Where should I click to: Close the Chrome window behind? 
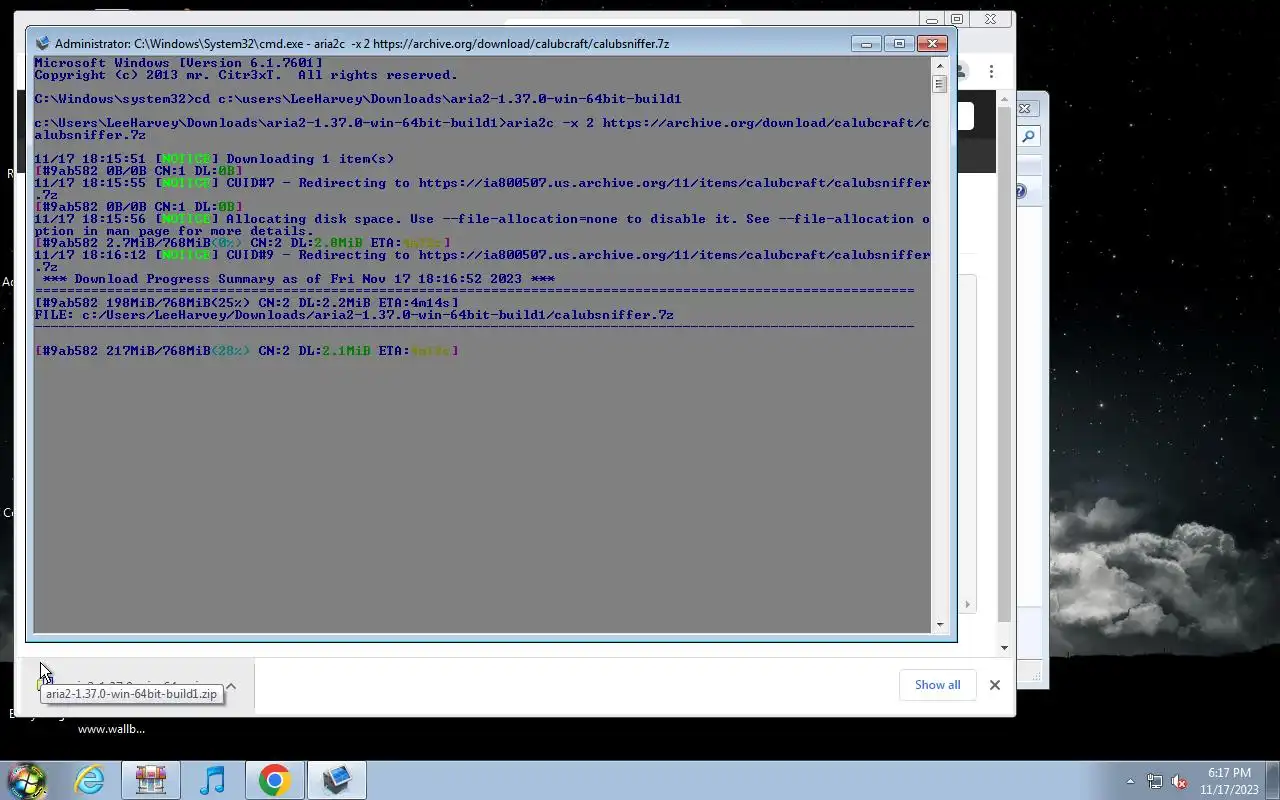point(990,19)
